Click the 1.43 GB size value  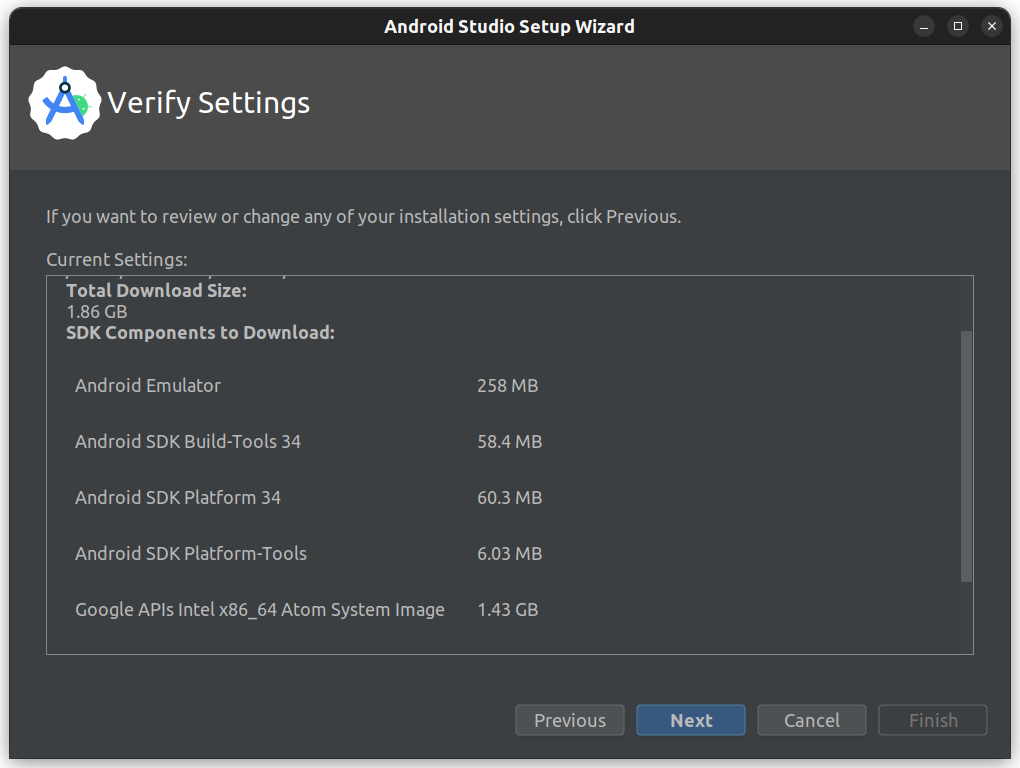[507, 609]
